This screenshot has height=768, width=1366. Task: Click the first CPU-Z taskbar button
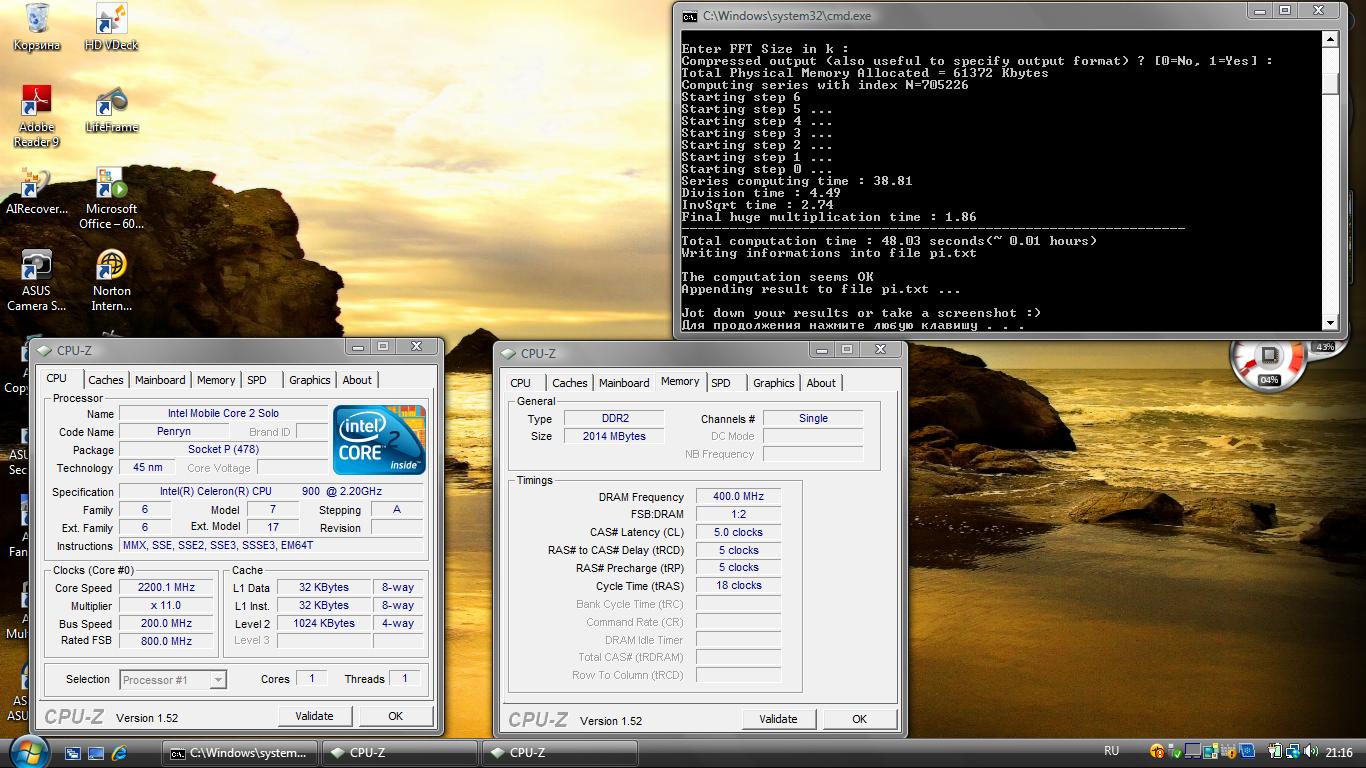tap(400, 753)
